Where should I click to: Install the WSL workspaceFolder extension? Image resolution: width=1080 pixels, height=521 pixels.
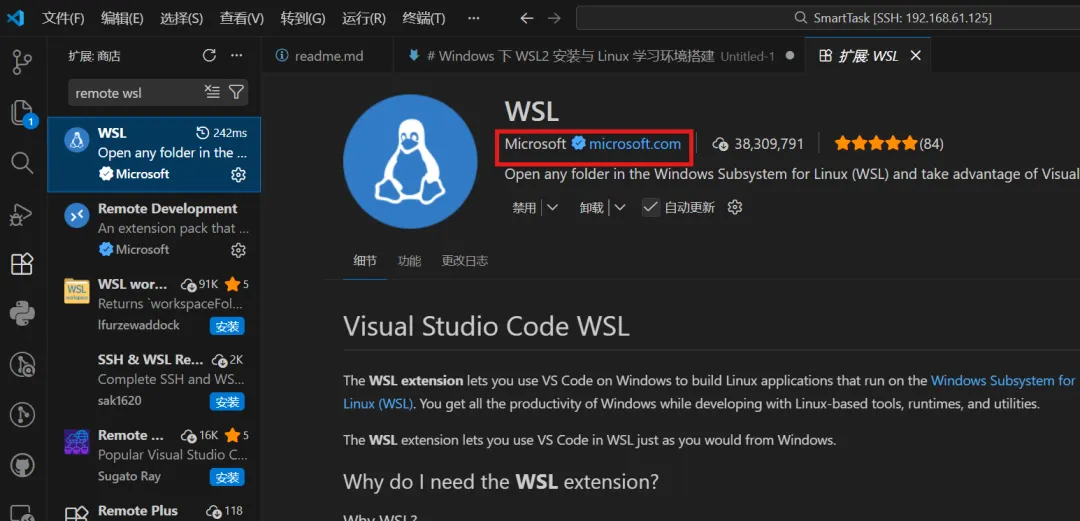pos(227,327)
